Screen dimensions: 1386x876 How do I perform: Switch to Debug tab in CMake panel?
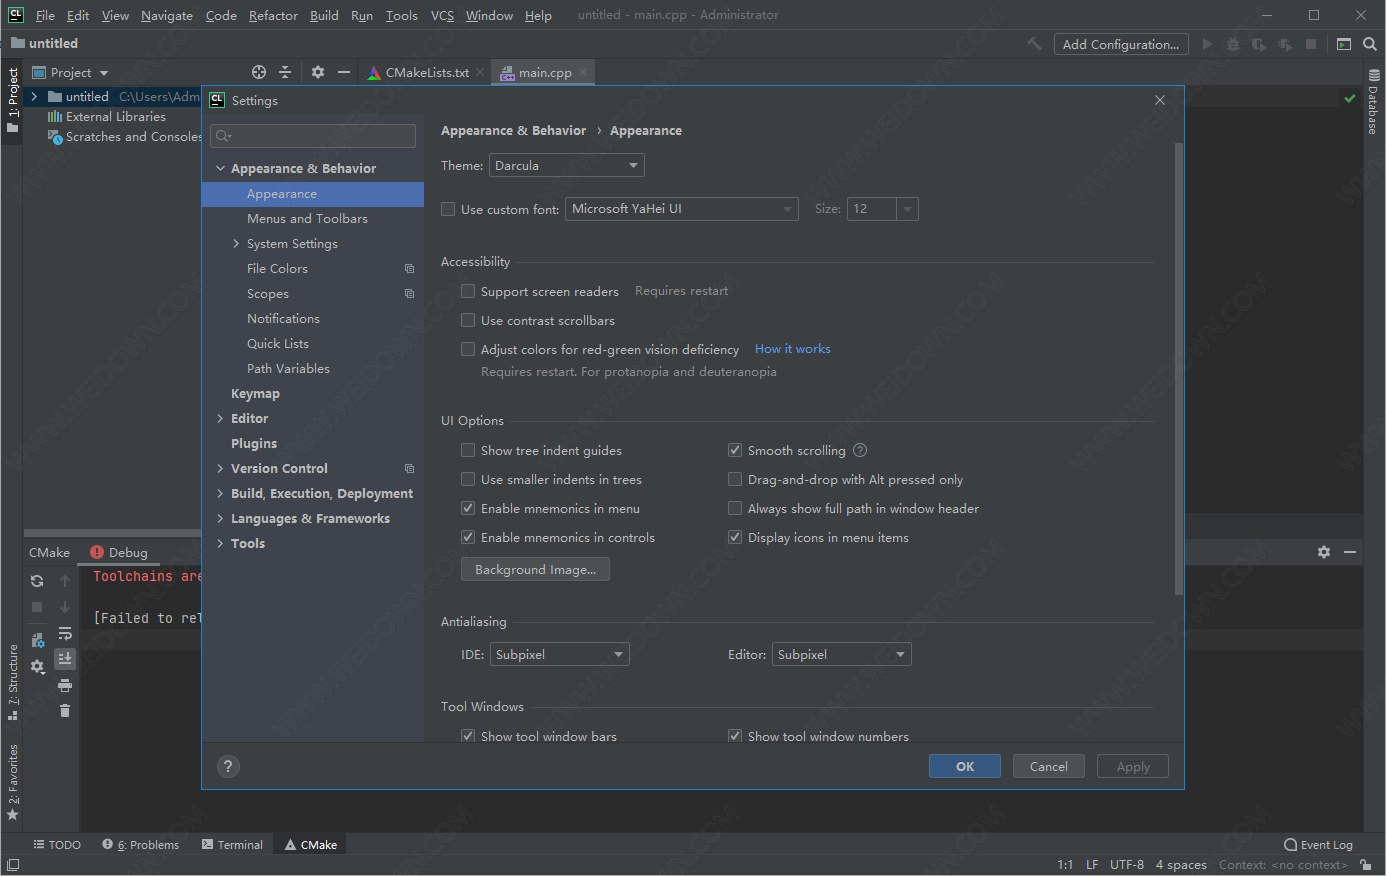pos(119,552)
